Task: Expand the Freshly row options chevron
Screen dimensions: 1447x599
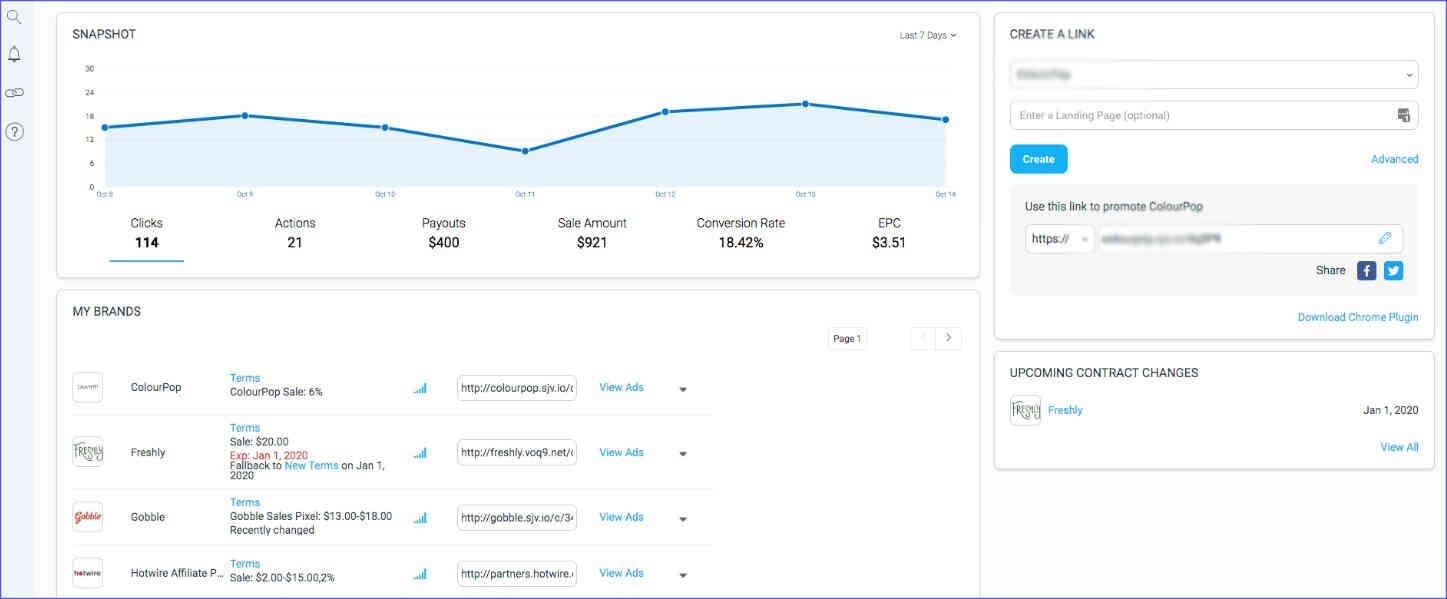Action: click(682, 453)
